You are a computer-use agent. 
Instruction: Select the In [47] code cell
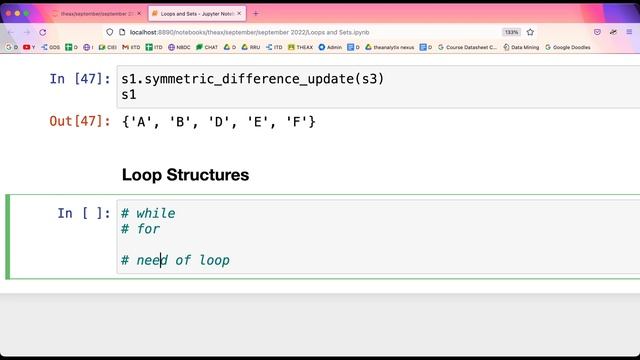[378, 87]
